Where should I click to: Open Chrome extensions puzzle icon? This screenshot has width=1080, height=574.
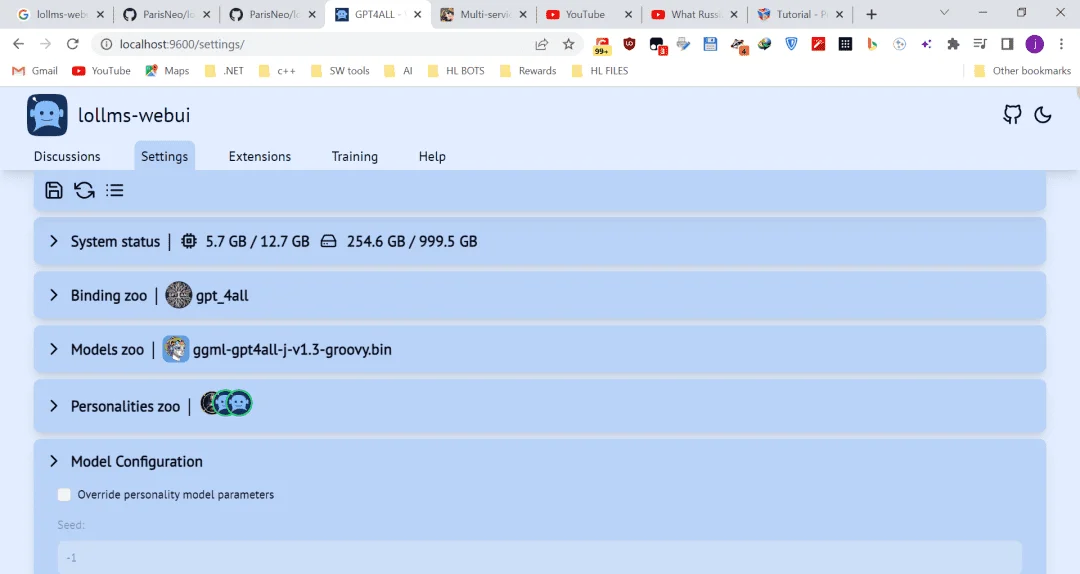tap(953, 44)
